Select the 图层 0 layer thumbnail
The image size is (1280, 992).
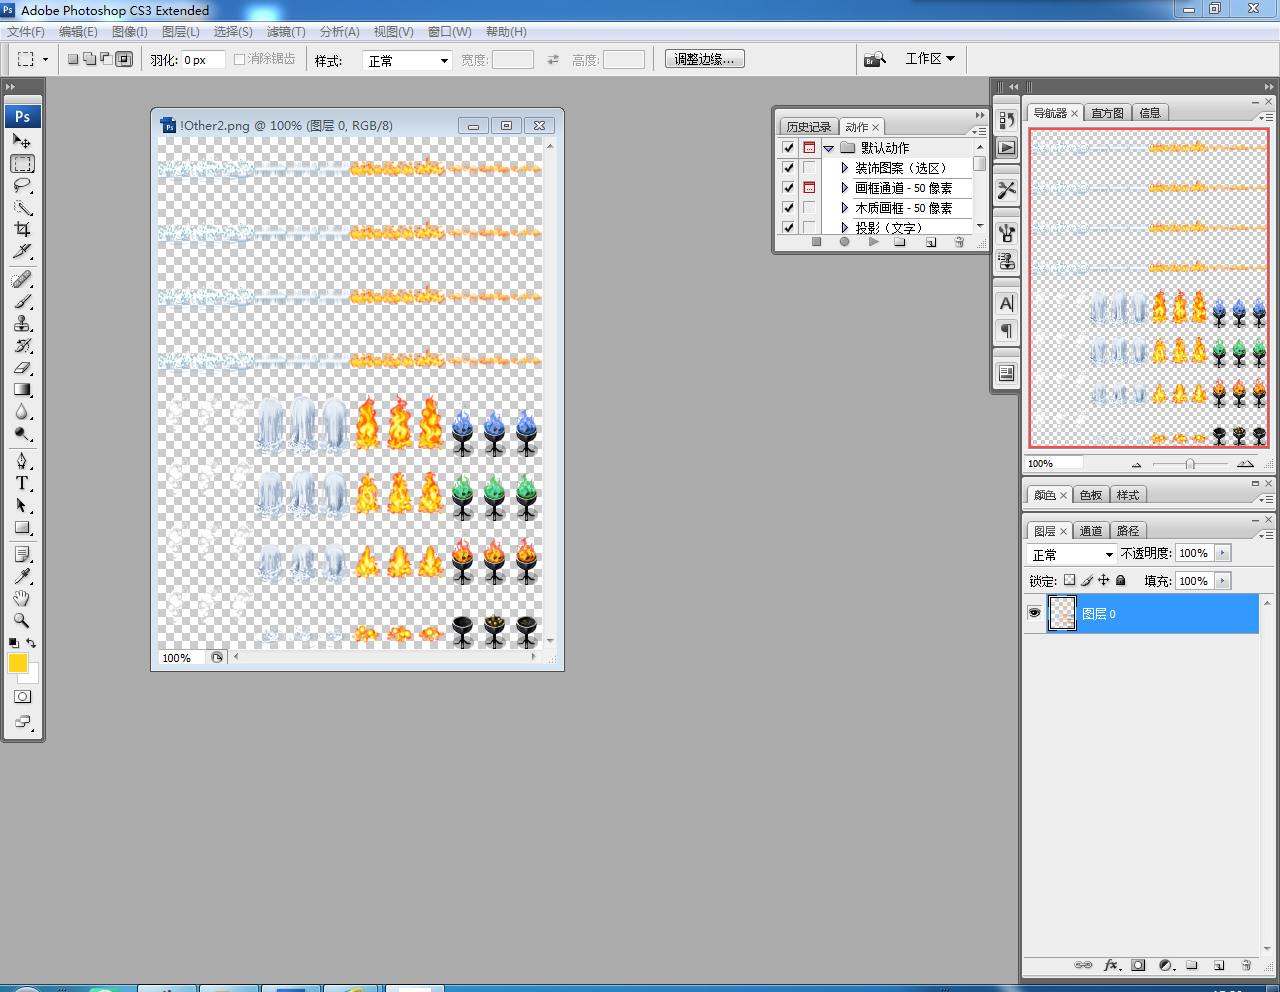click(x=1062, y=613)
